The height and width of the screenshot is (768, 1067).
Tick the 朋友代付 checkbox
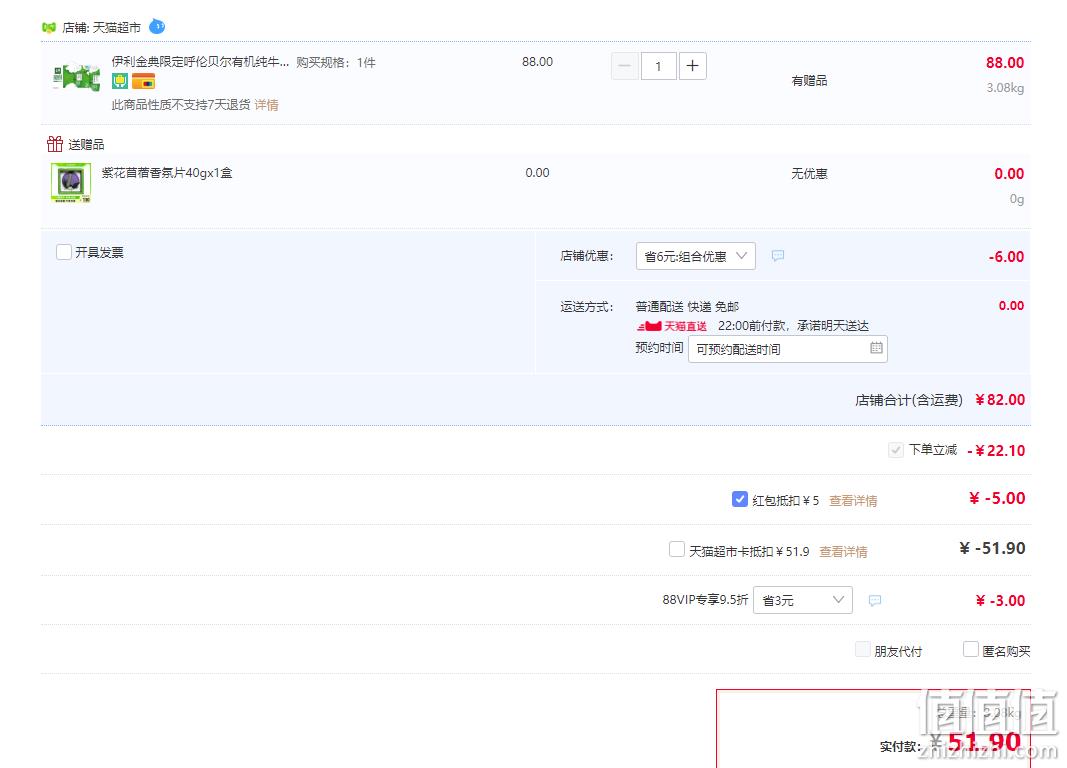tap(862, 650)
